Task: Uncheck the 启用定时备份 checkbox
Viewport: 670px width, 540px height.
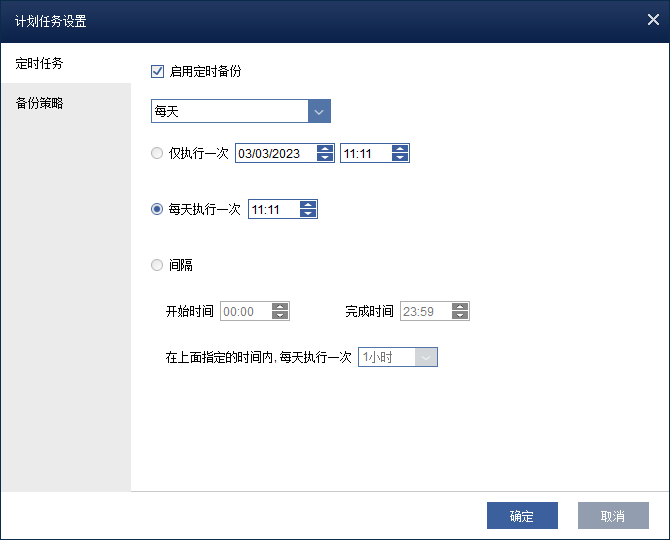Action: click(157, 71)
